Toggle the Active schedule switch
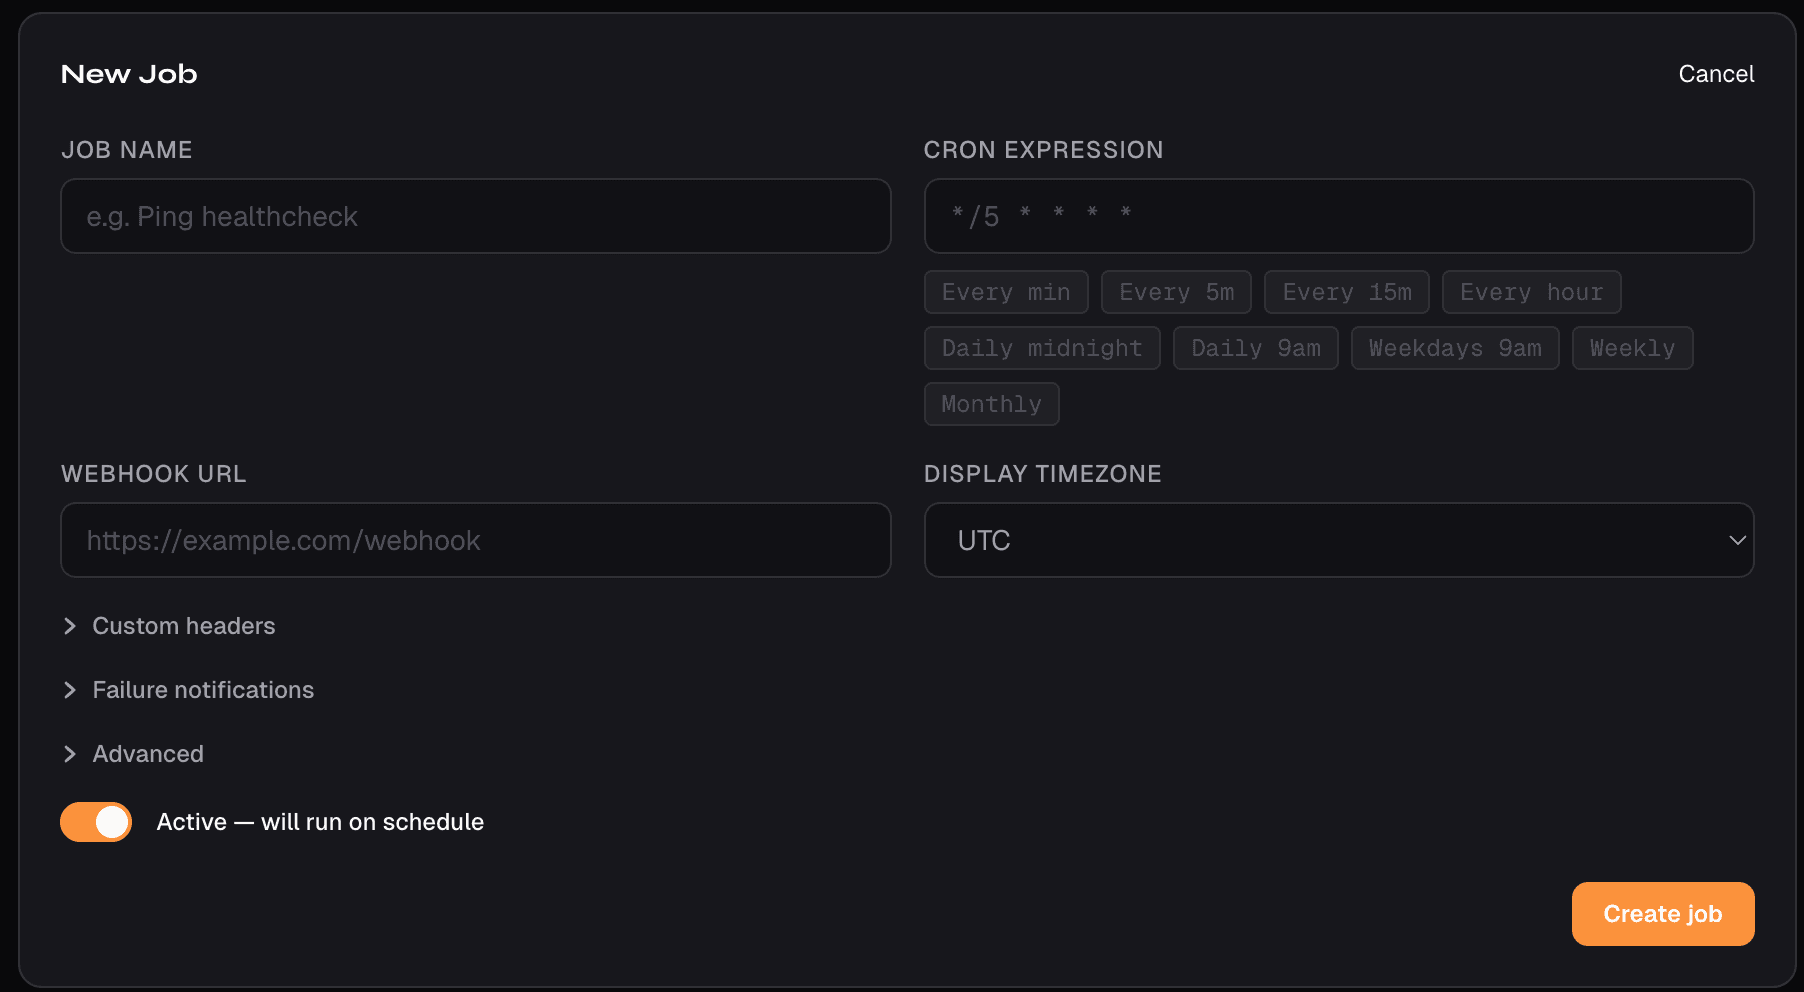Screen dimensions: 1804x992 pos(96,822)
